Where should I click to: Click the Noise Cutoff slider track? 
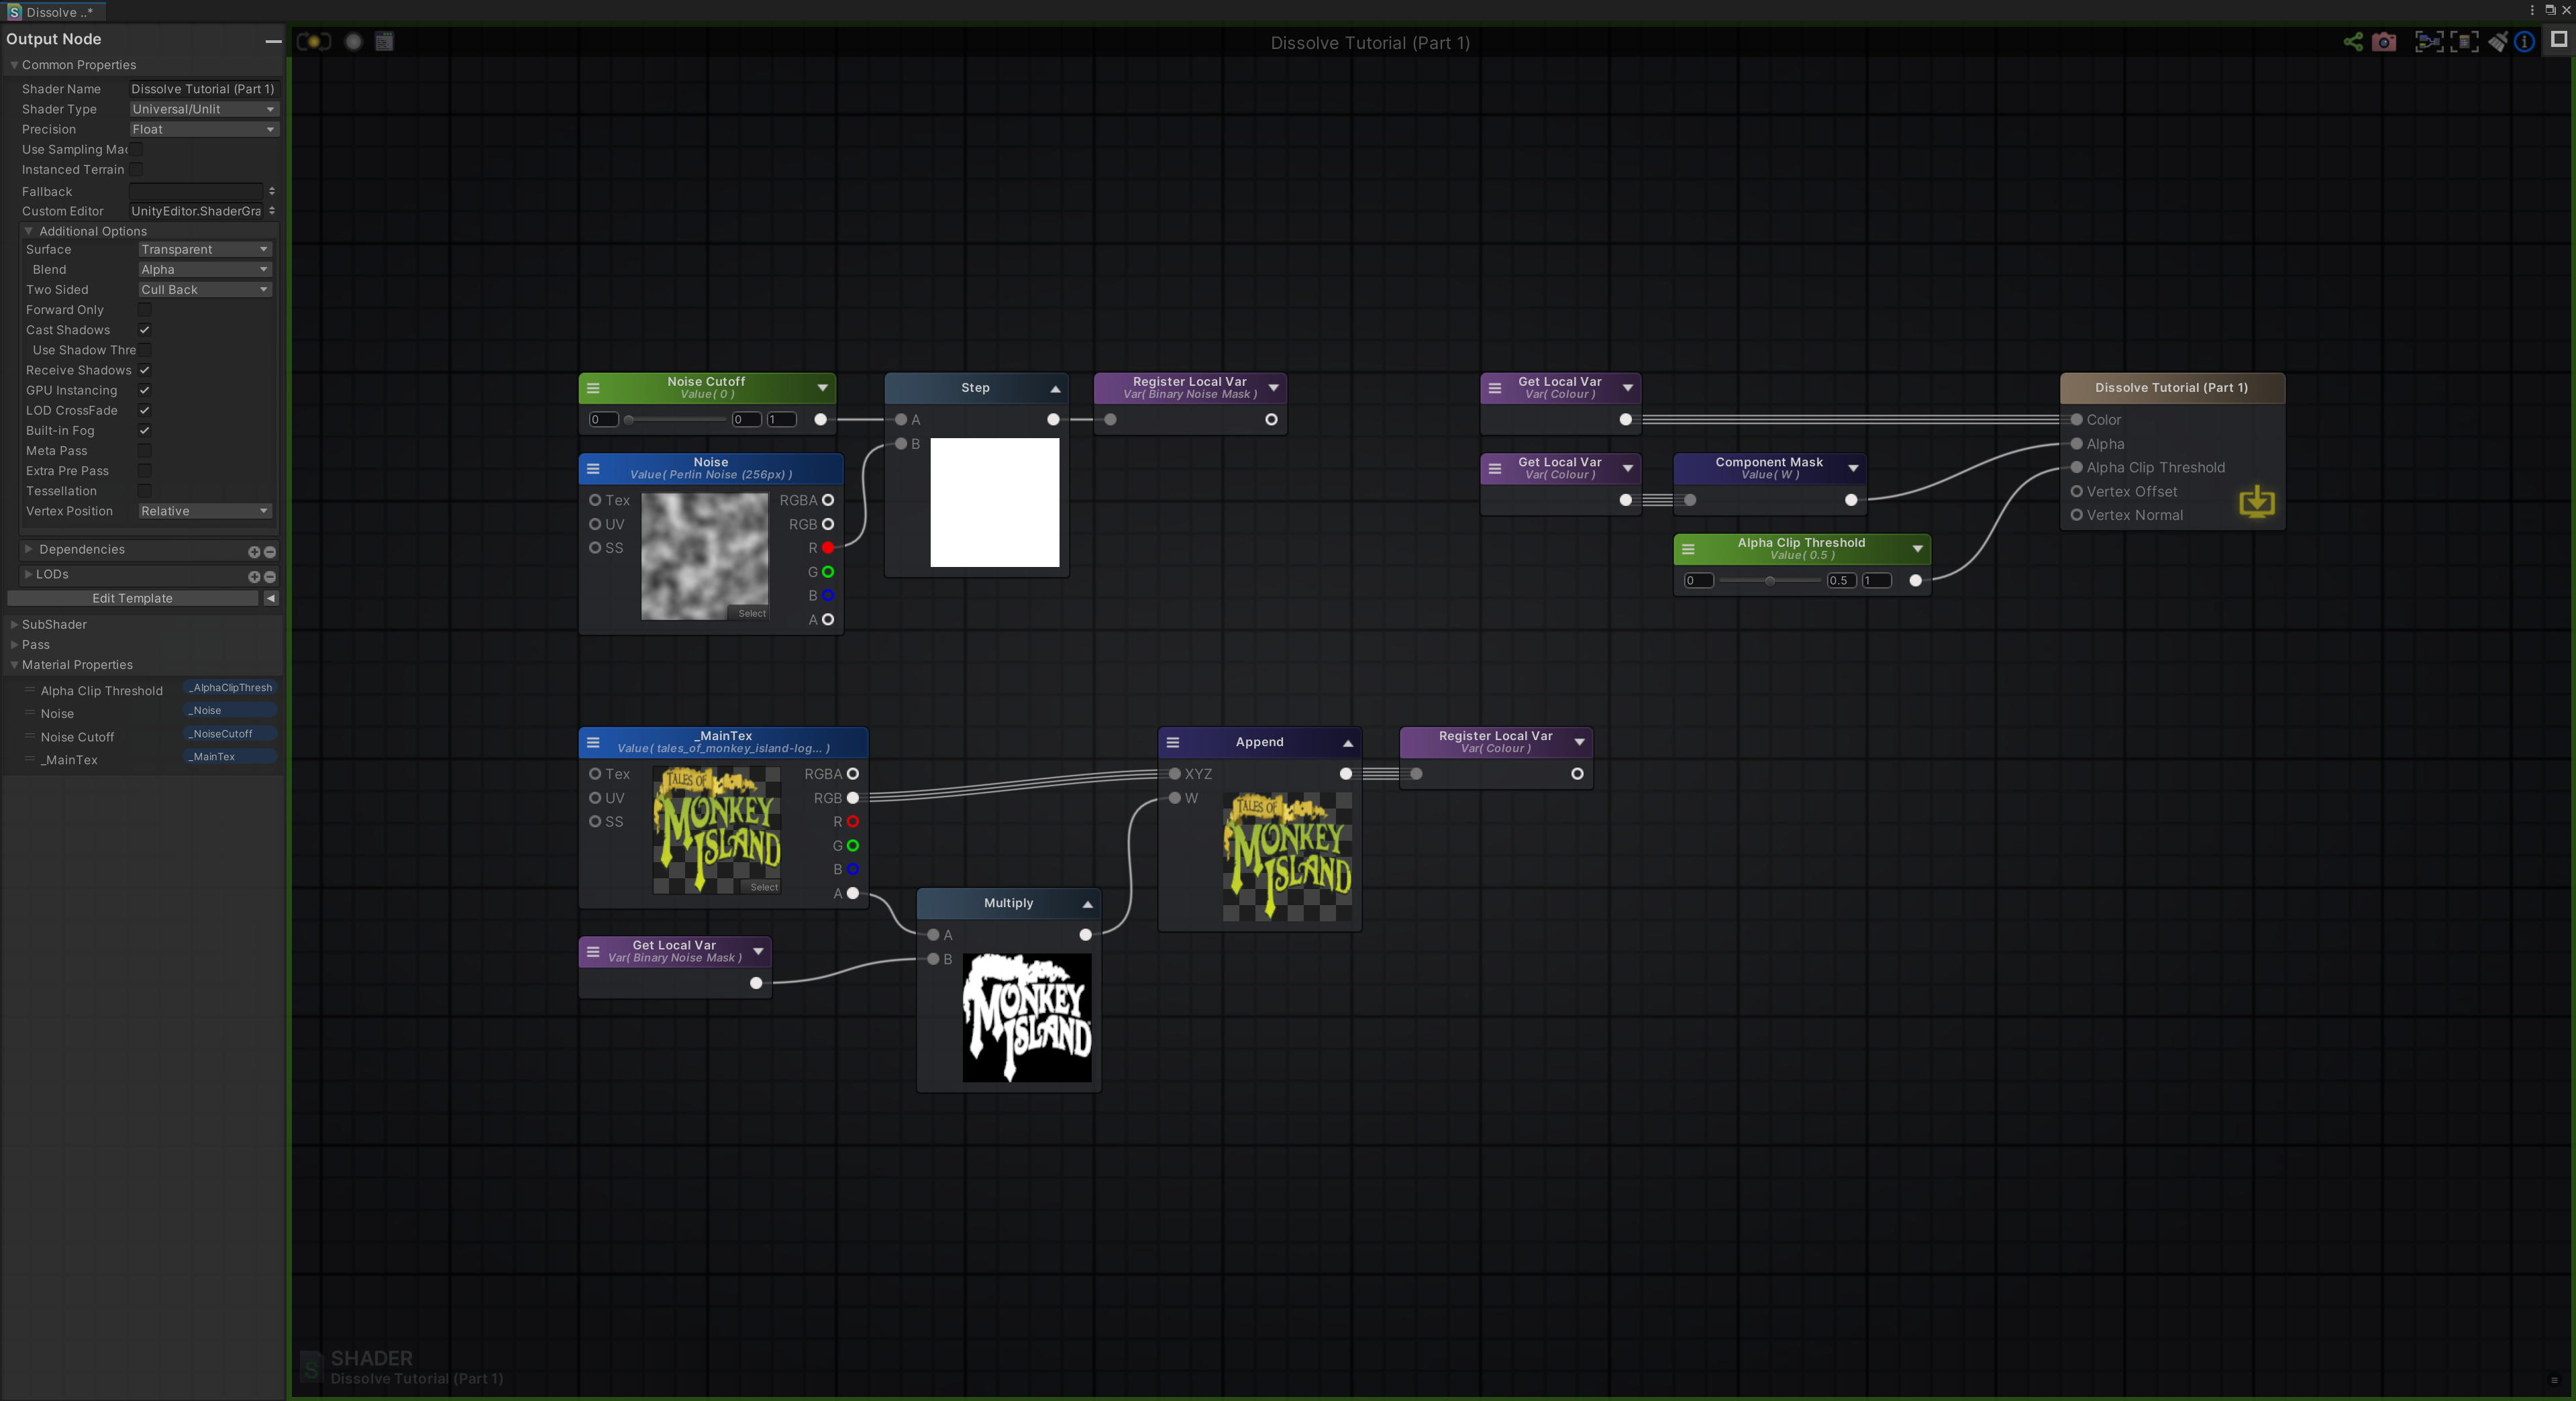[676, 420]
